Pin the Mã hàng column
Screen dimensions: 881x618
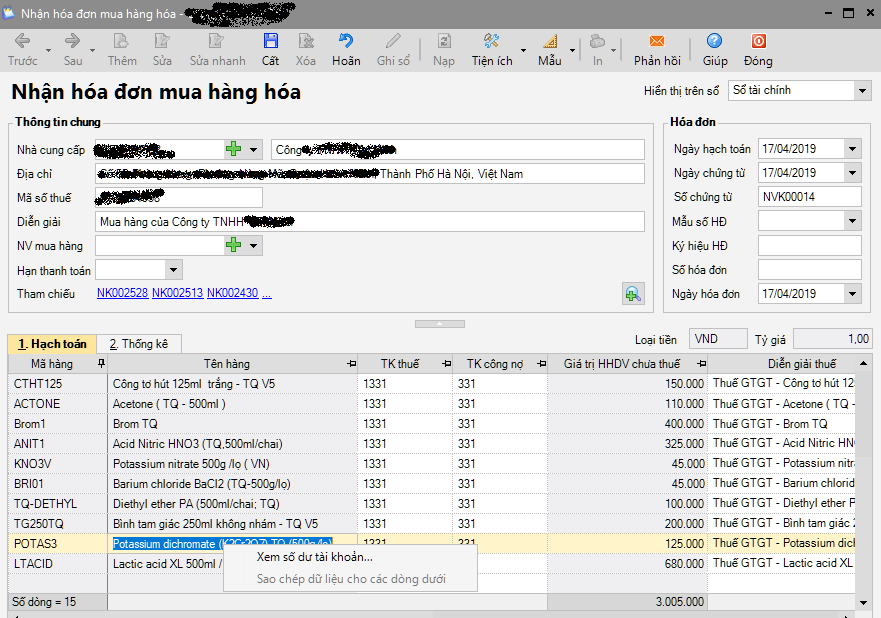coord(99,364)
